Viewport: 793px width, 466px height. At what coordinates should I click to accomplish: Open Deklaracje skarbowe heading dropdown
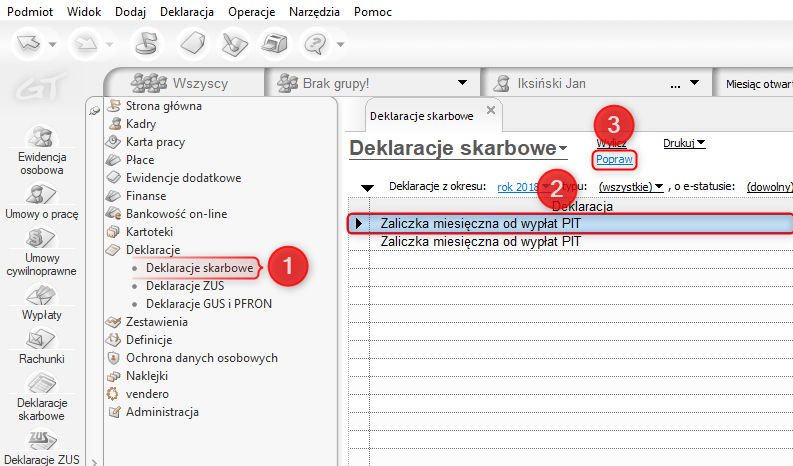point(562,149)
